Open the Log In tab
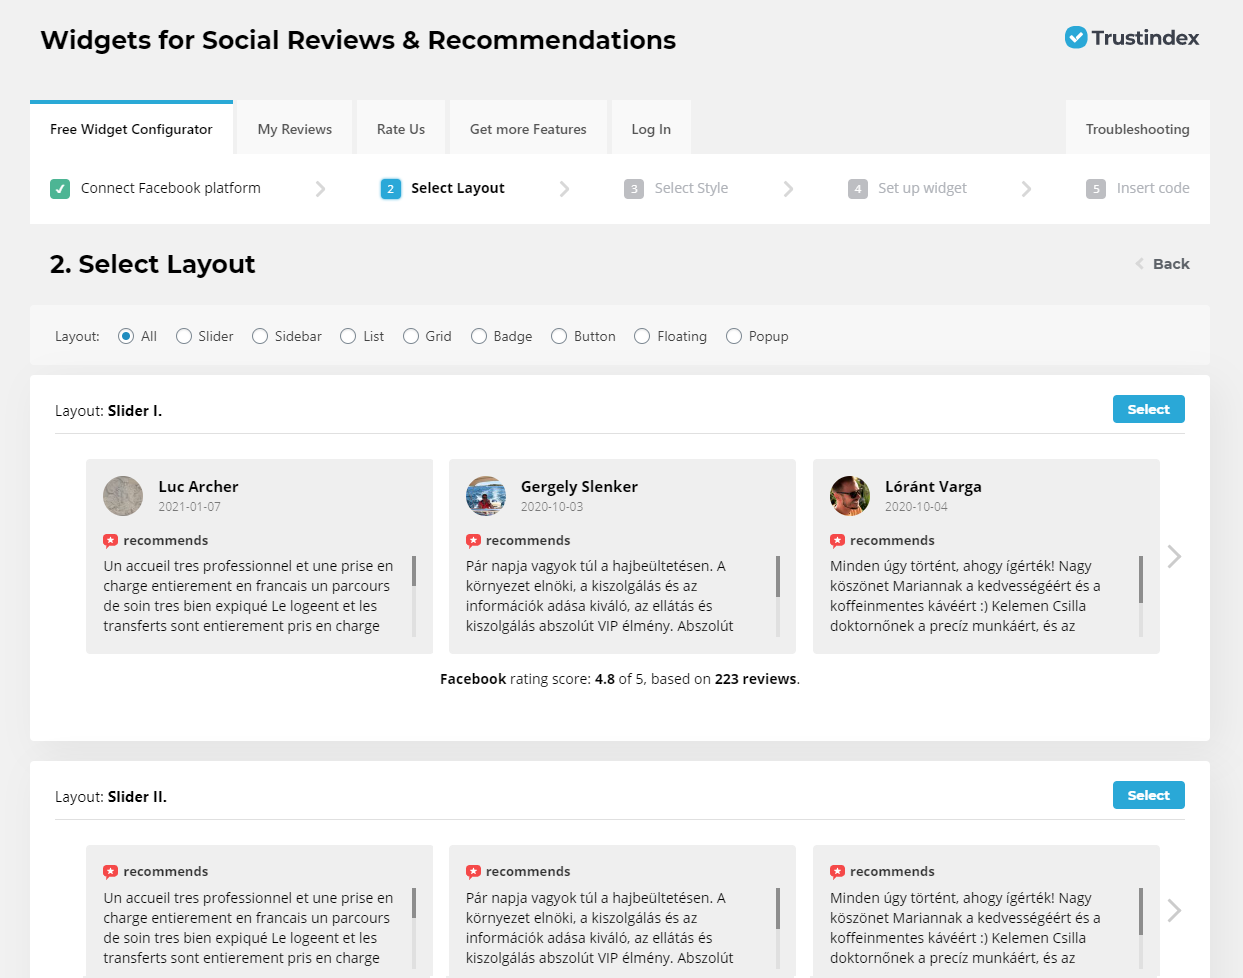Image resolution: width=1243 pixels, height=978 pixels. coord(651,129)
